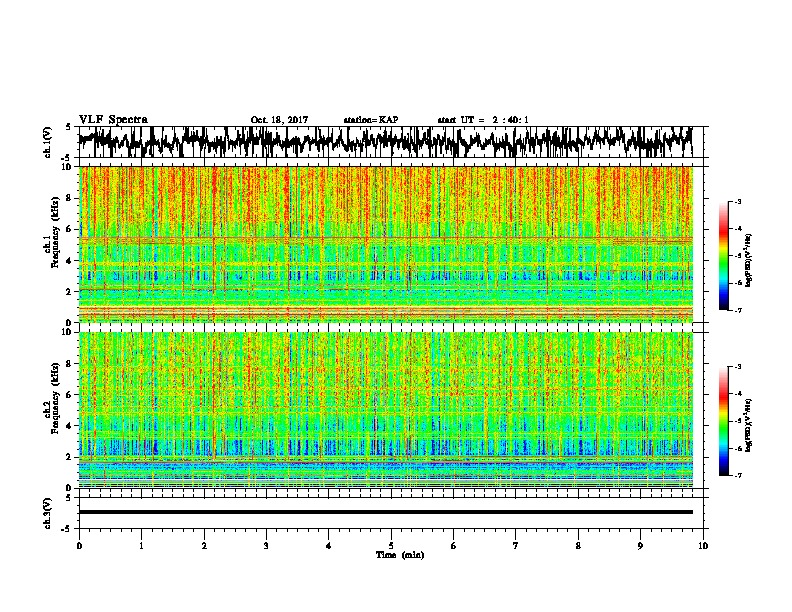Click the 'start UT = 2:40:1' text

(483, 120)
